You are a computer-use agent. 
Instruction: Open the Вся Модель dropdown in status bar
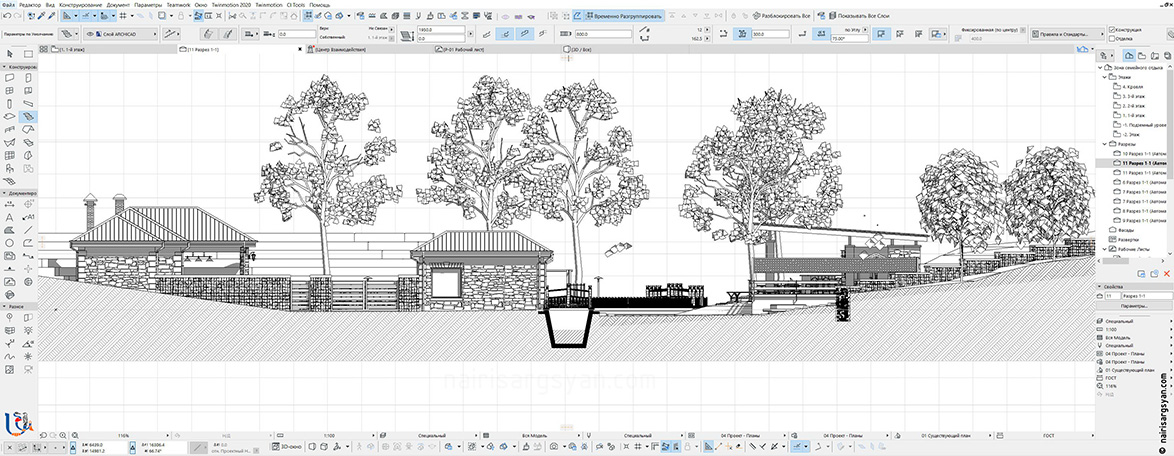(x=532, y=435)
